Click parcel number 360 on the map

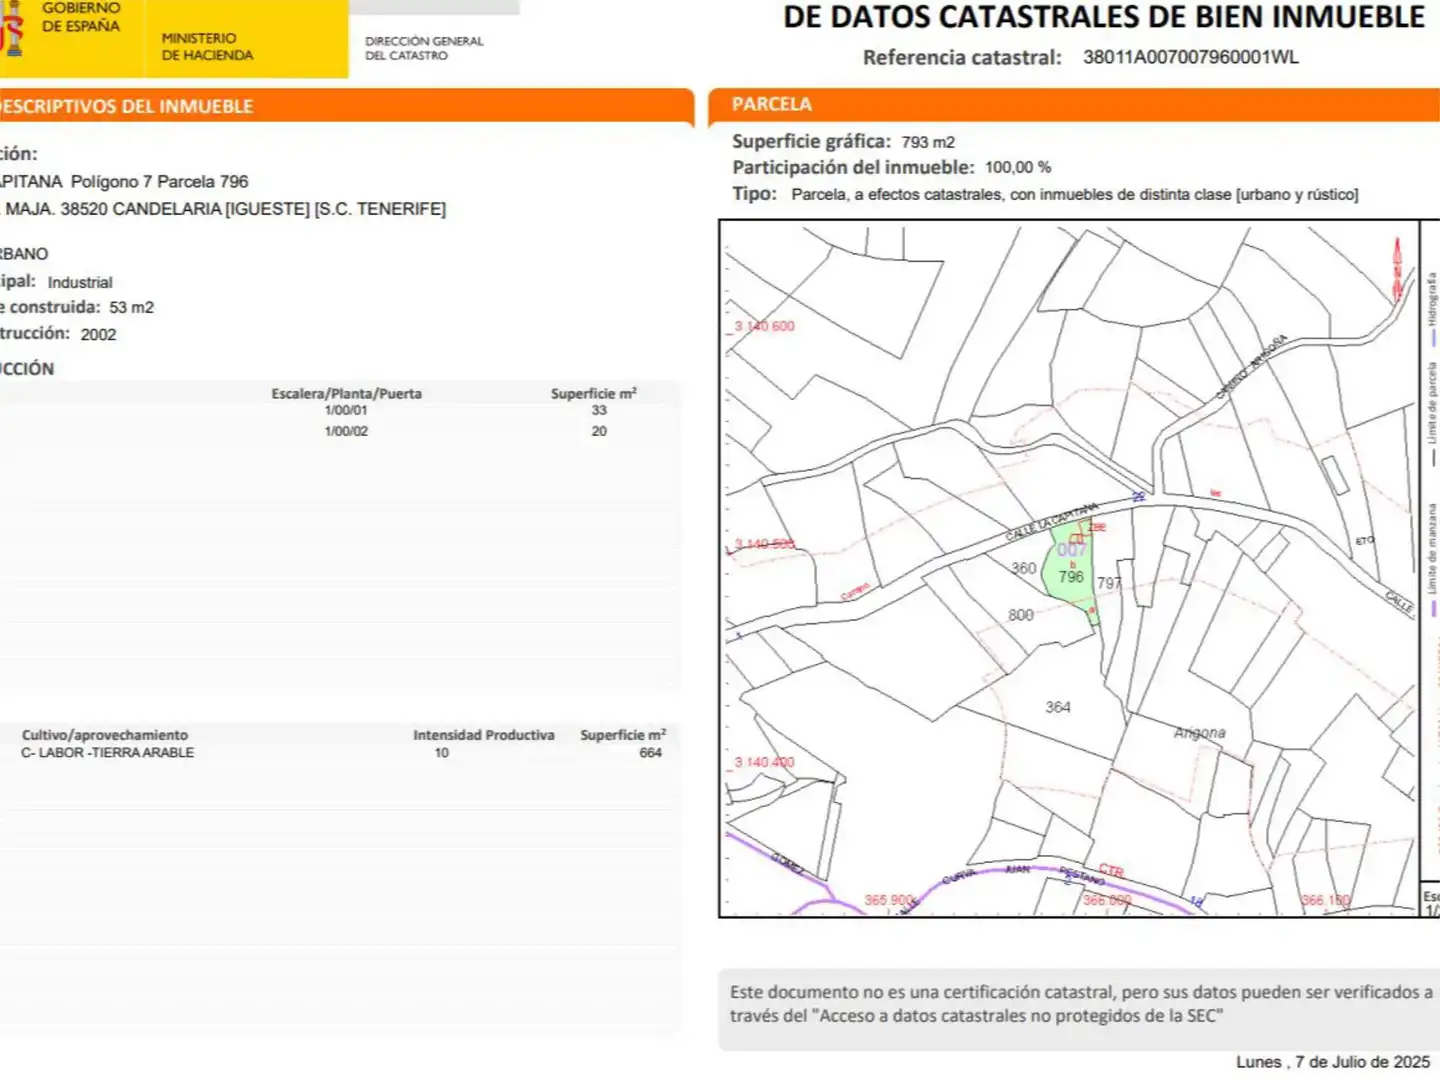coord(1024,568)
